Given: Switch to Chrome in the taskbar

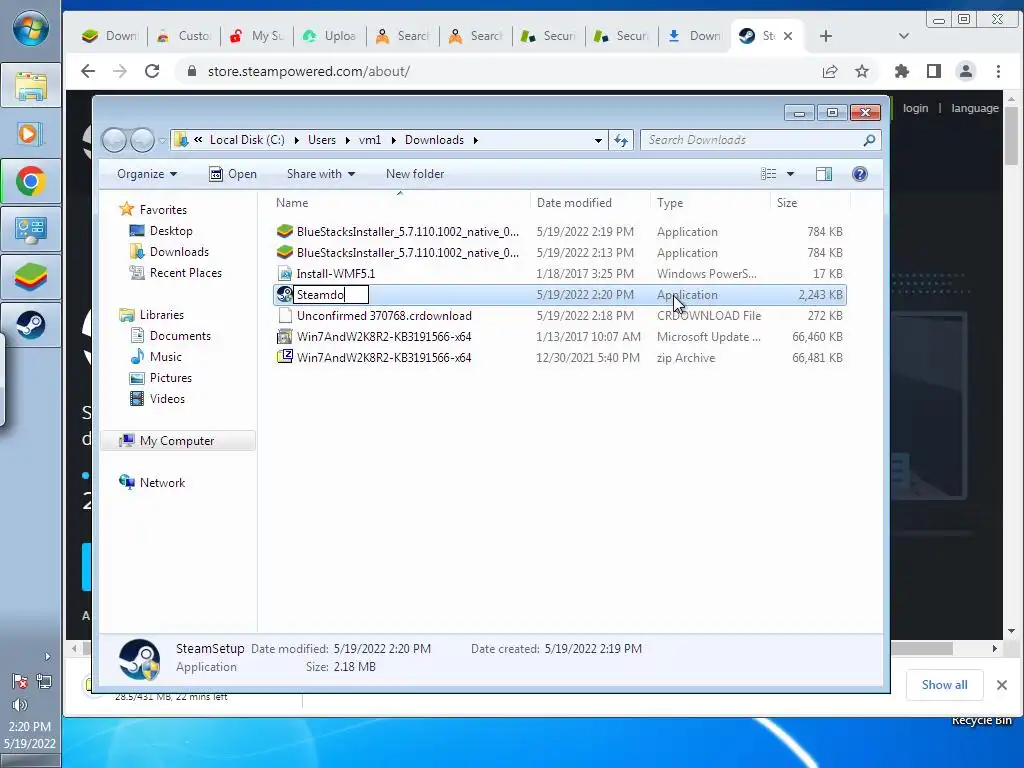Looking at the screenshot, I should click(x=31, y=182).
